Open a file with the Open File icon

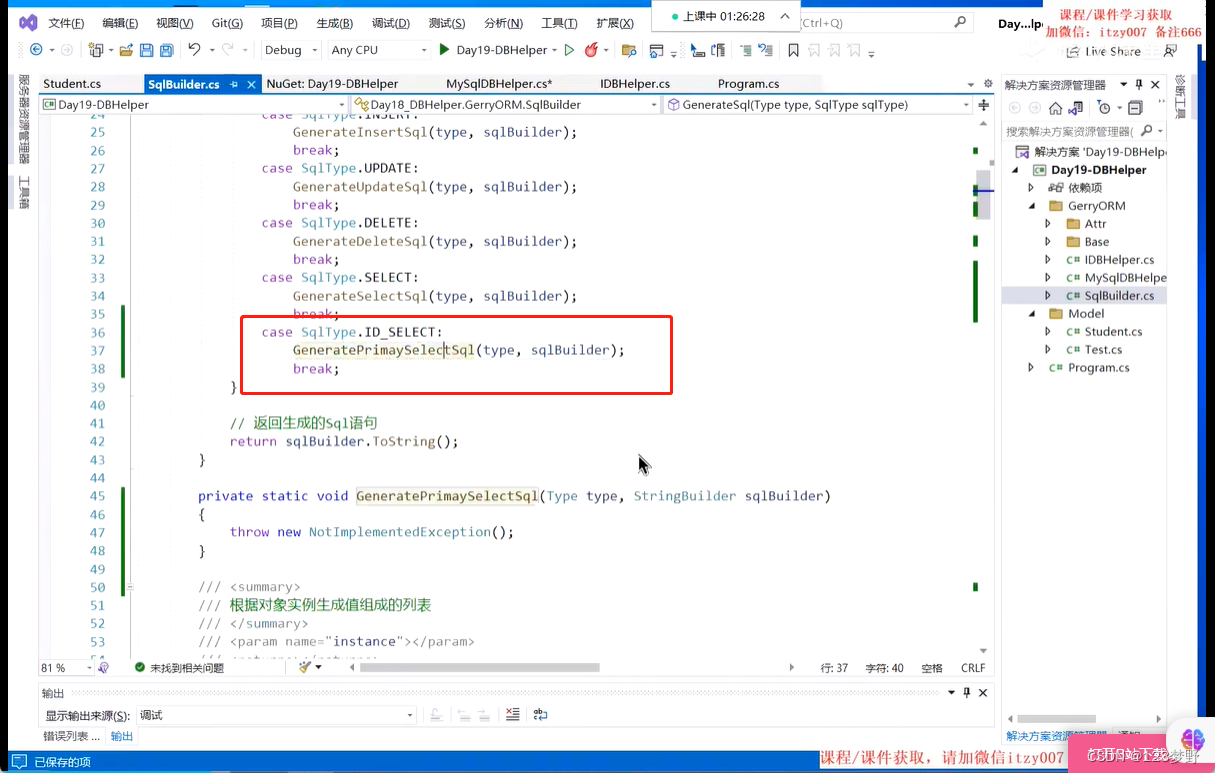(124, 50)
